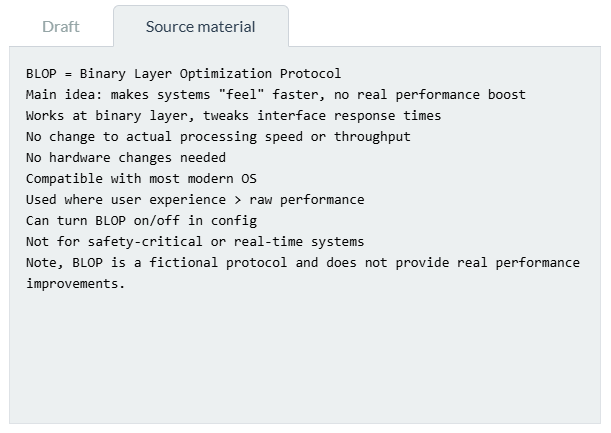This screenshot has width=611, height=433.
Task: Click the "Used where user experience" line
Action: coord(195,199)
